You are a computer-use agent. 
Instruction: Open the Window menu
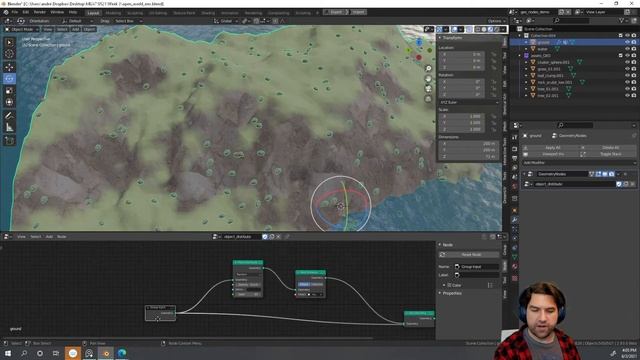coord(57,12)
